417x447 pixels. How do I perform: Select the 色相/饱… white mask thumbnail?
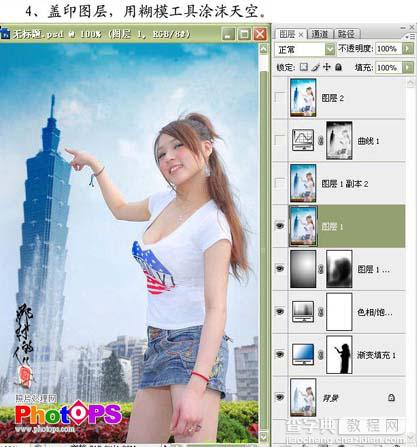click(x=339, y=312)
